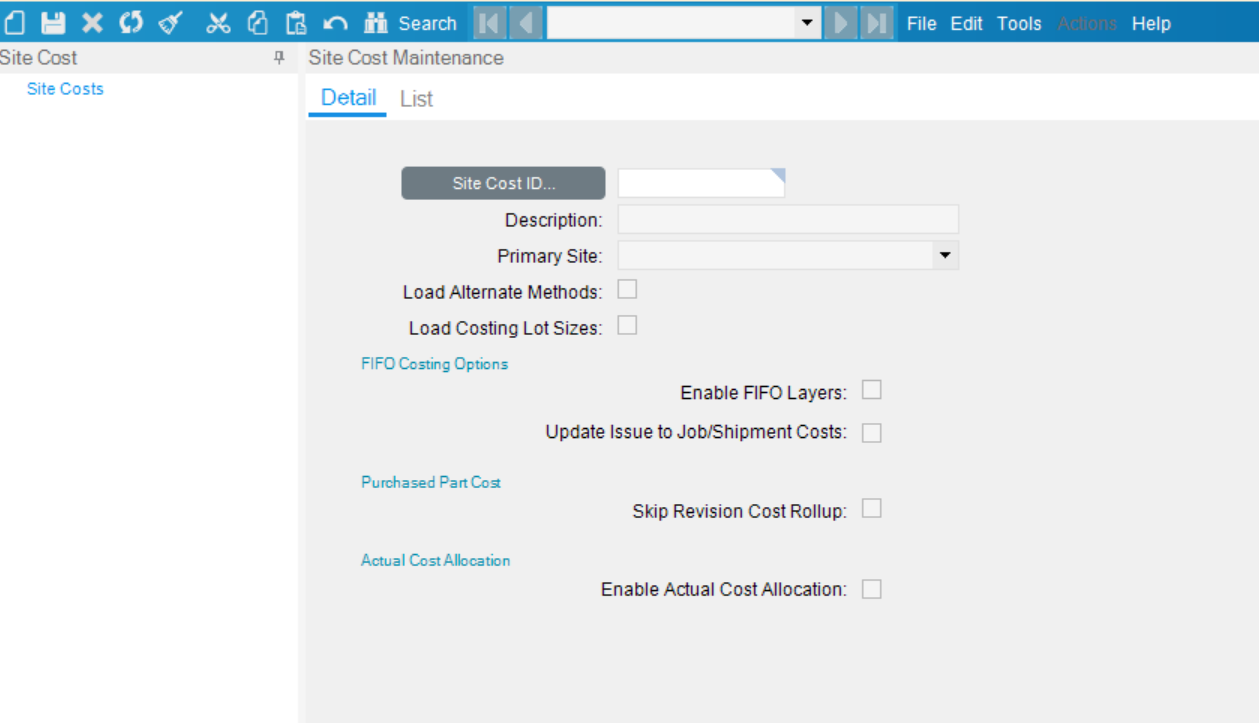Enable Actual Cost Allocation checkbox
Viewport: 1259px width, 723px height.
point(872,589)
